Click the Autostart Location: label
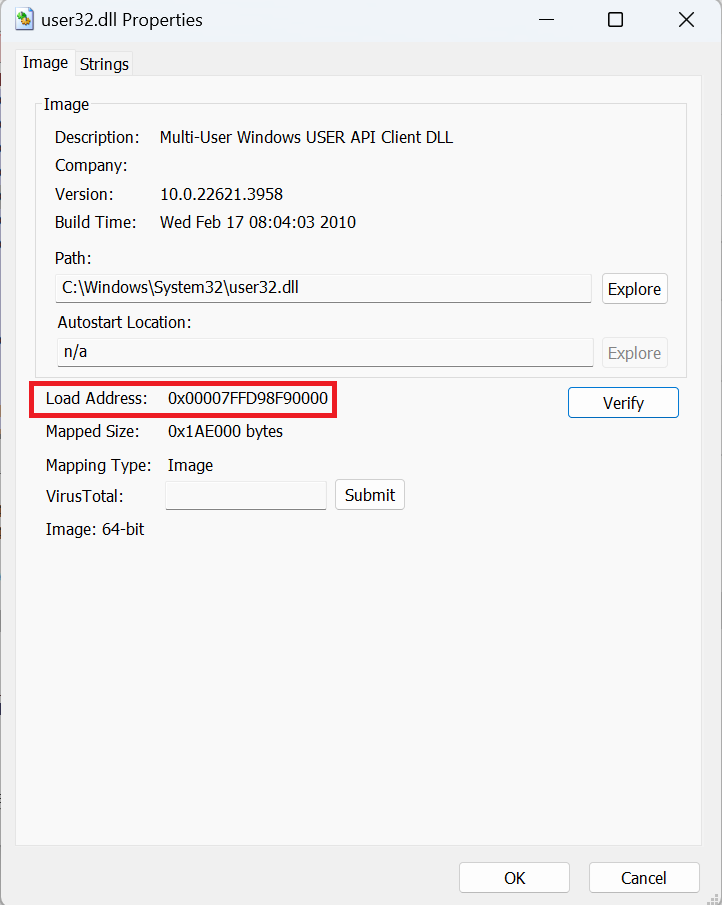 [x=124, y=322]
